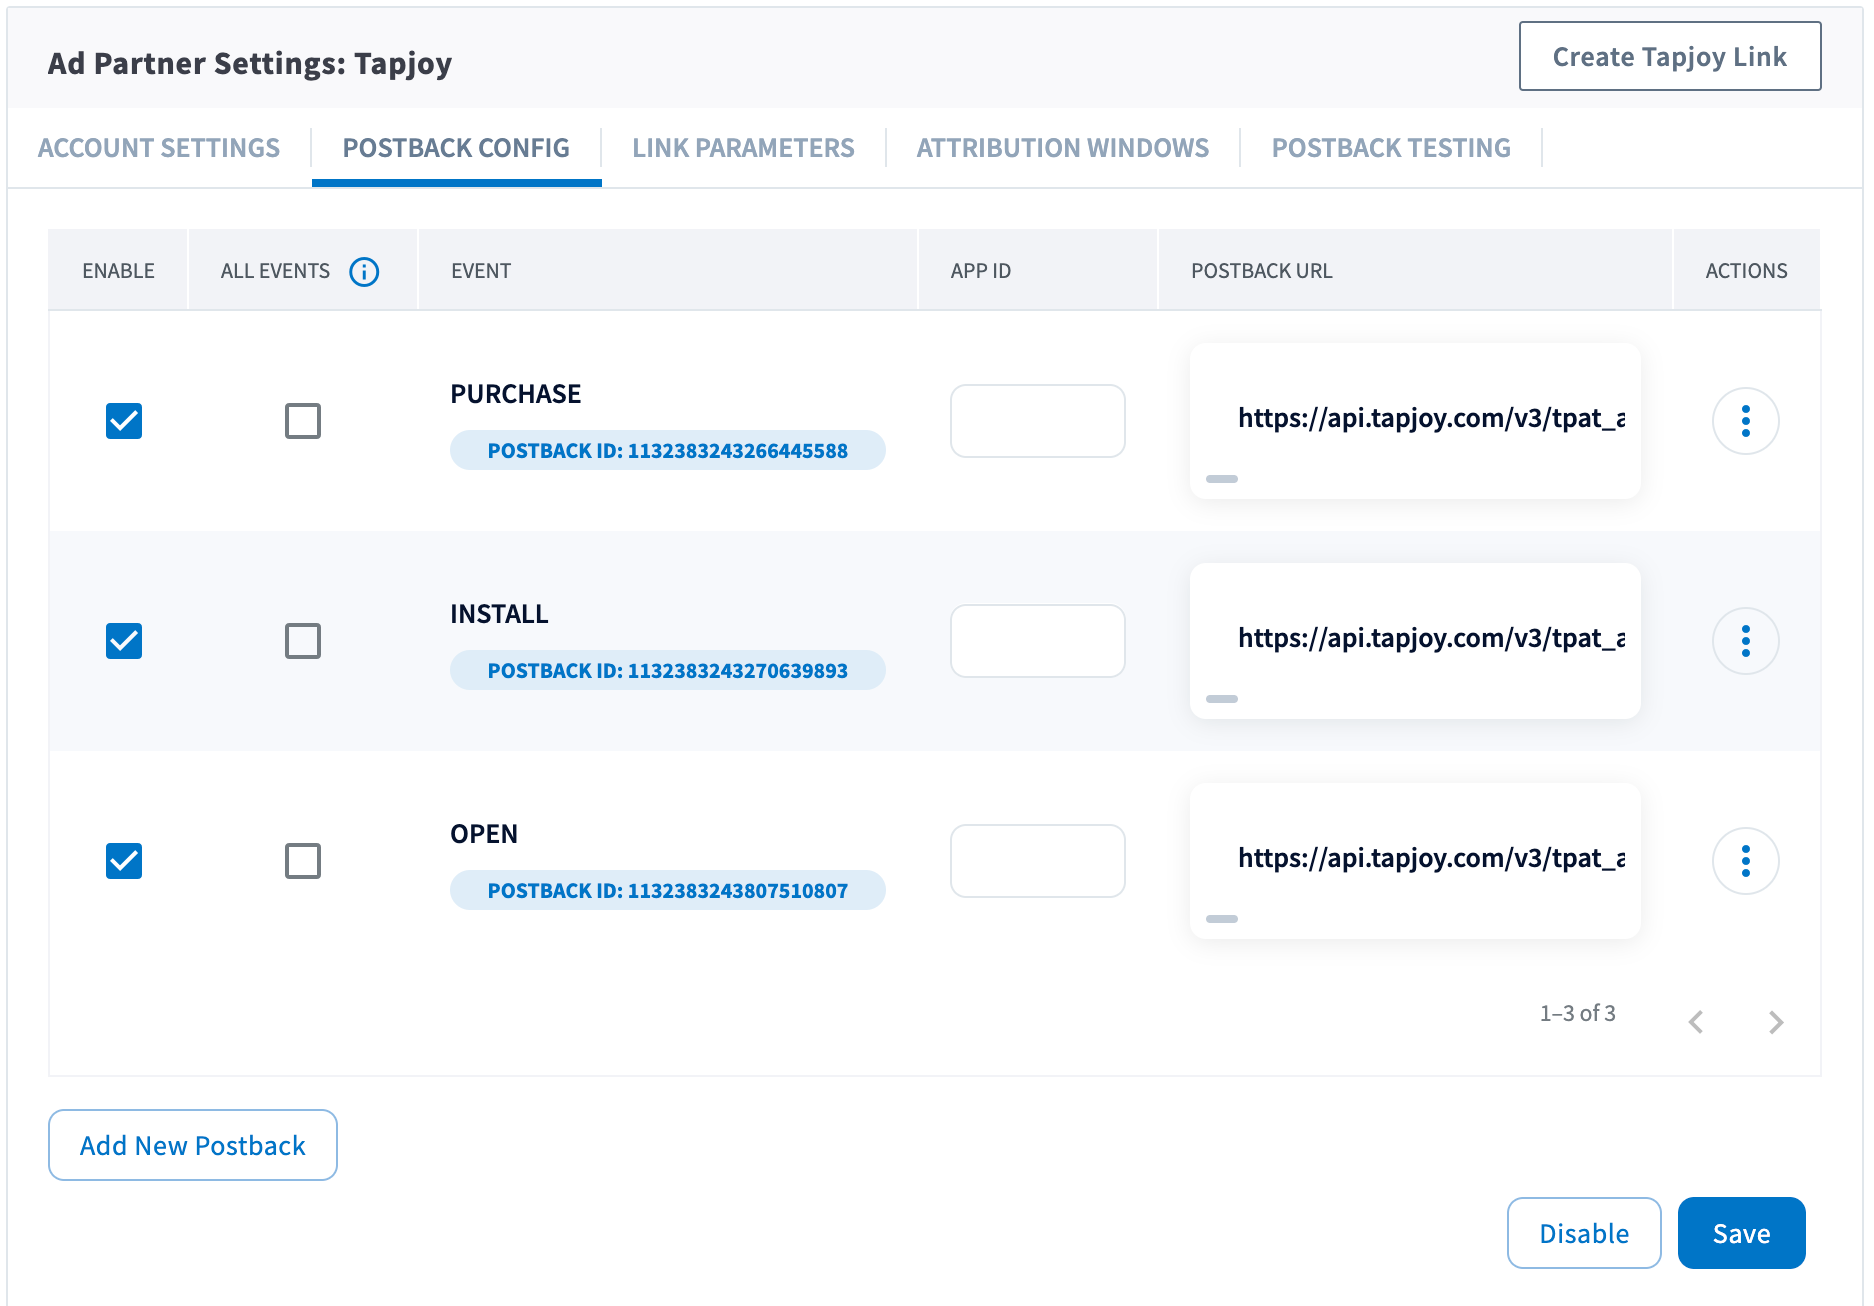
Task: Go to Attribution Windows tab
Action: [x=1063, y=148]
